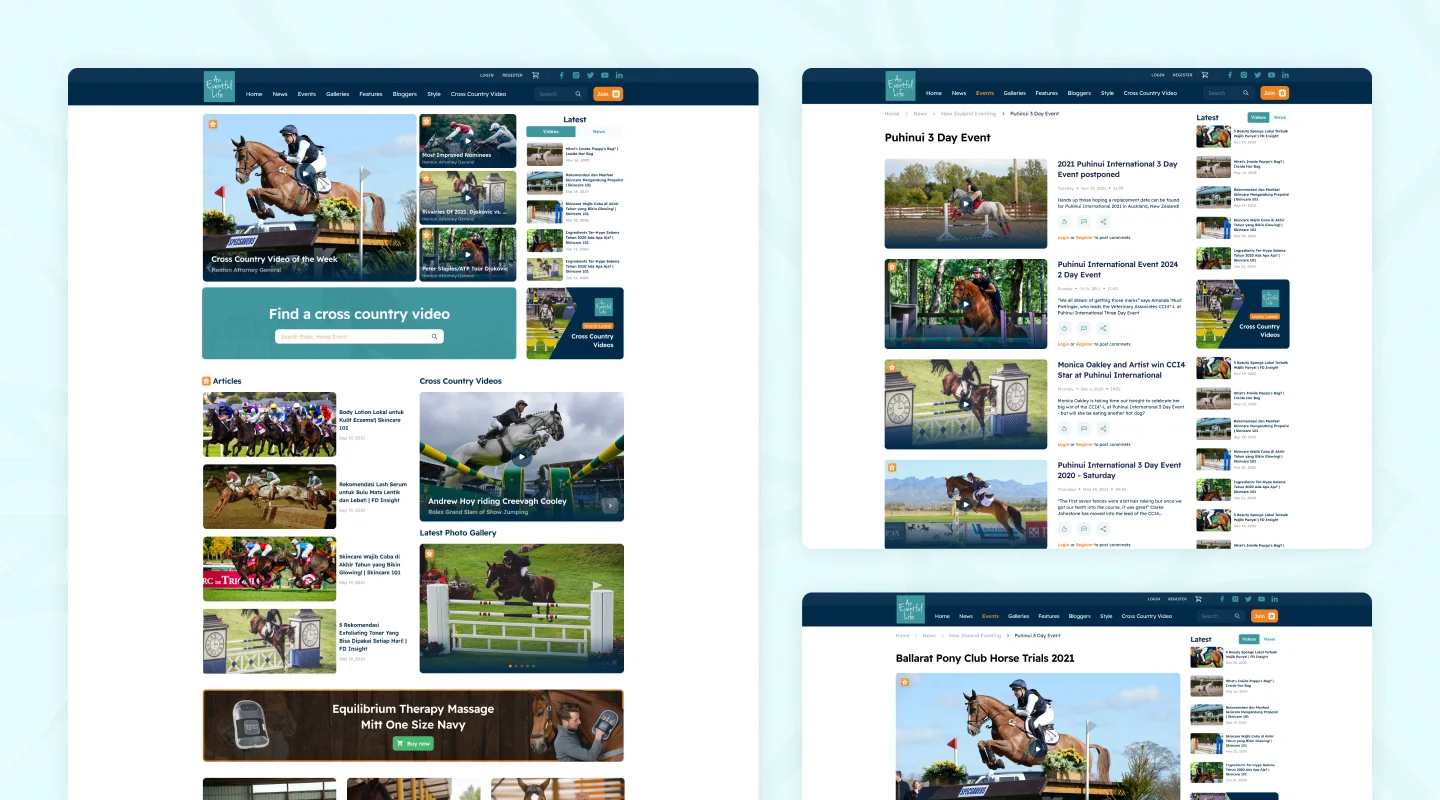Switch to the News tab in the homepage Latest panel

(x=598, y=132)
